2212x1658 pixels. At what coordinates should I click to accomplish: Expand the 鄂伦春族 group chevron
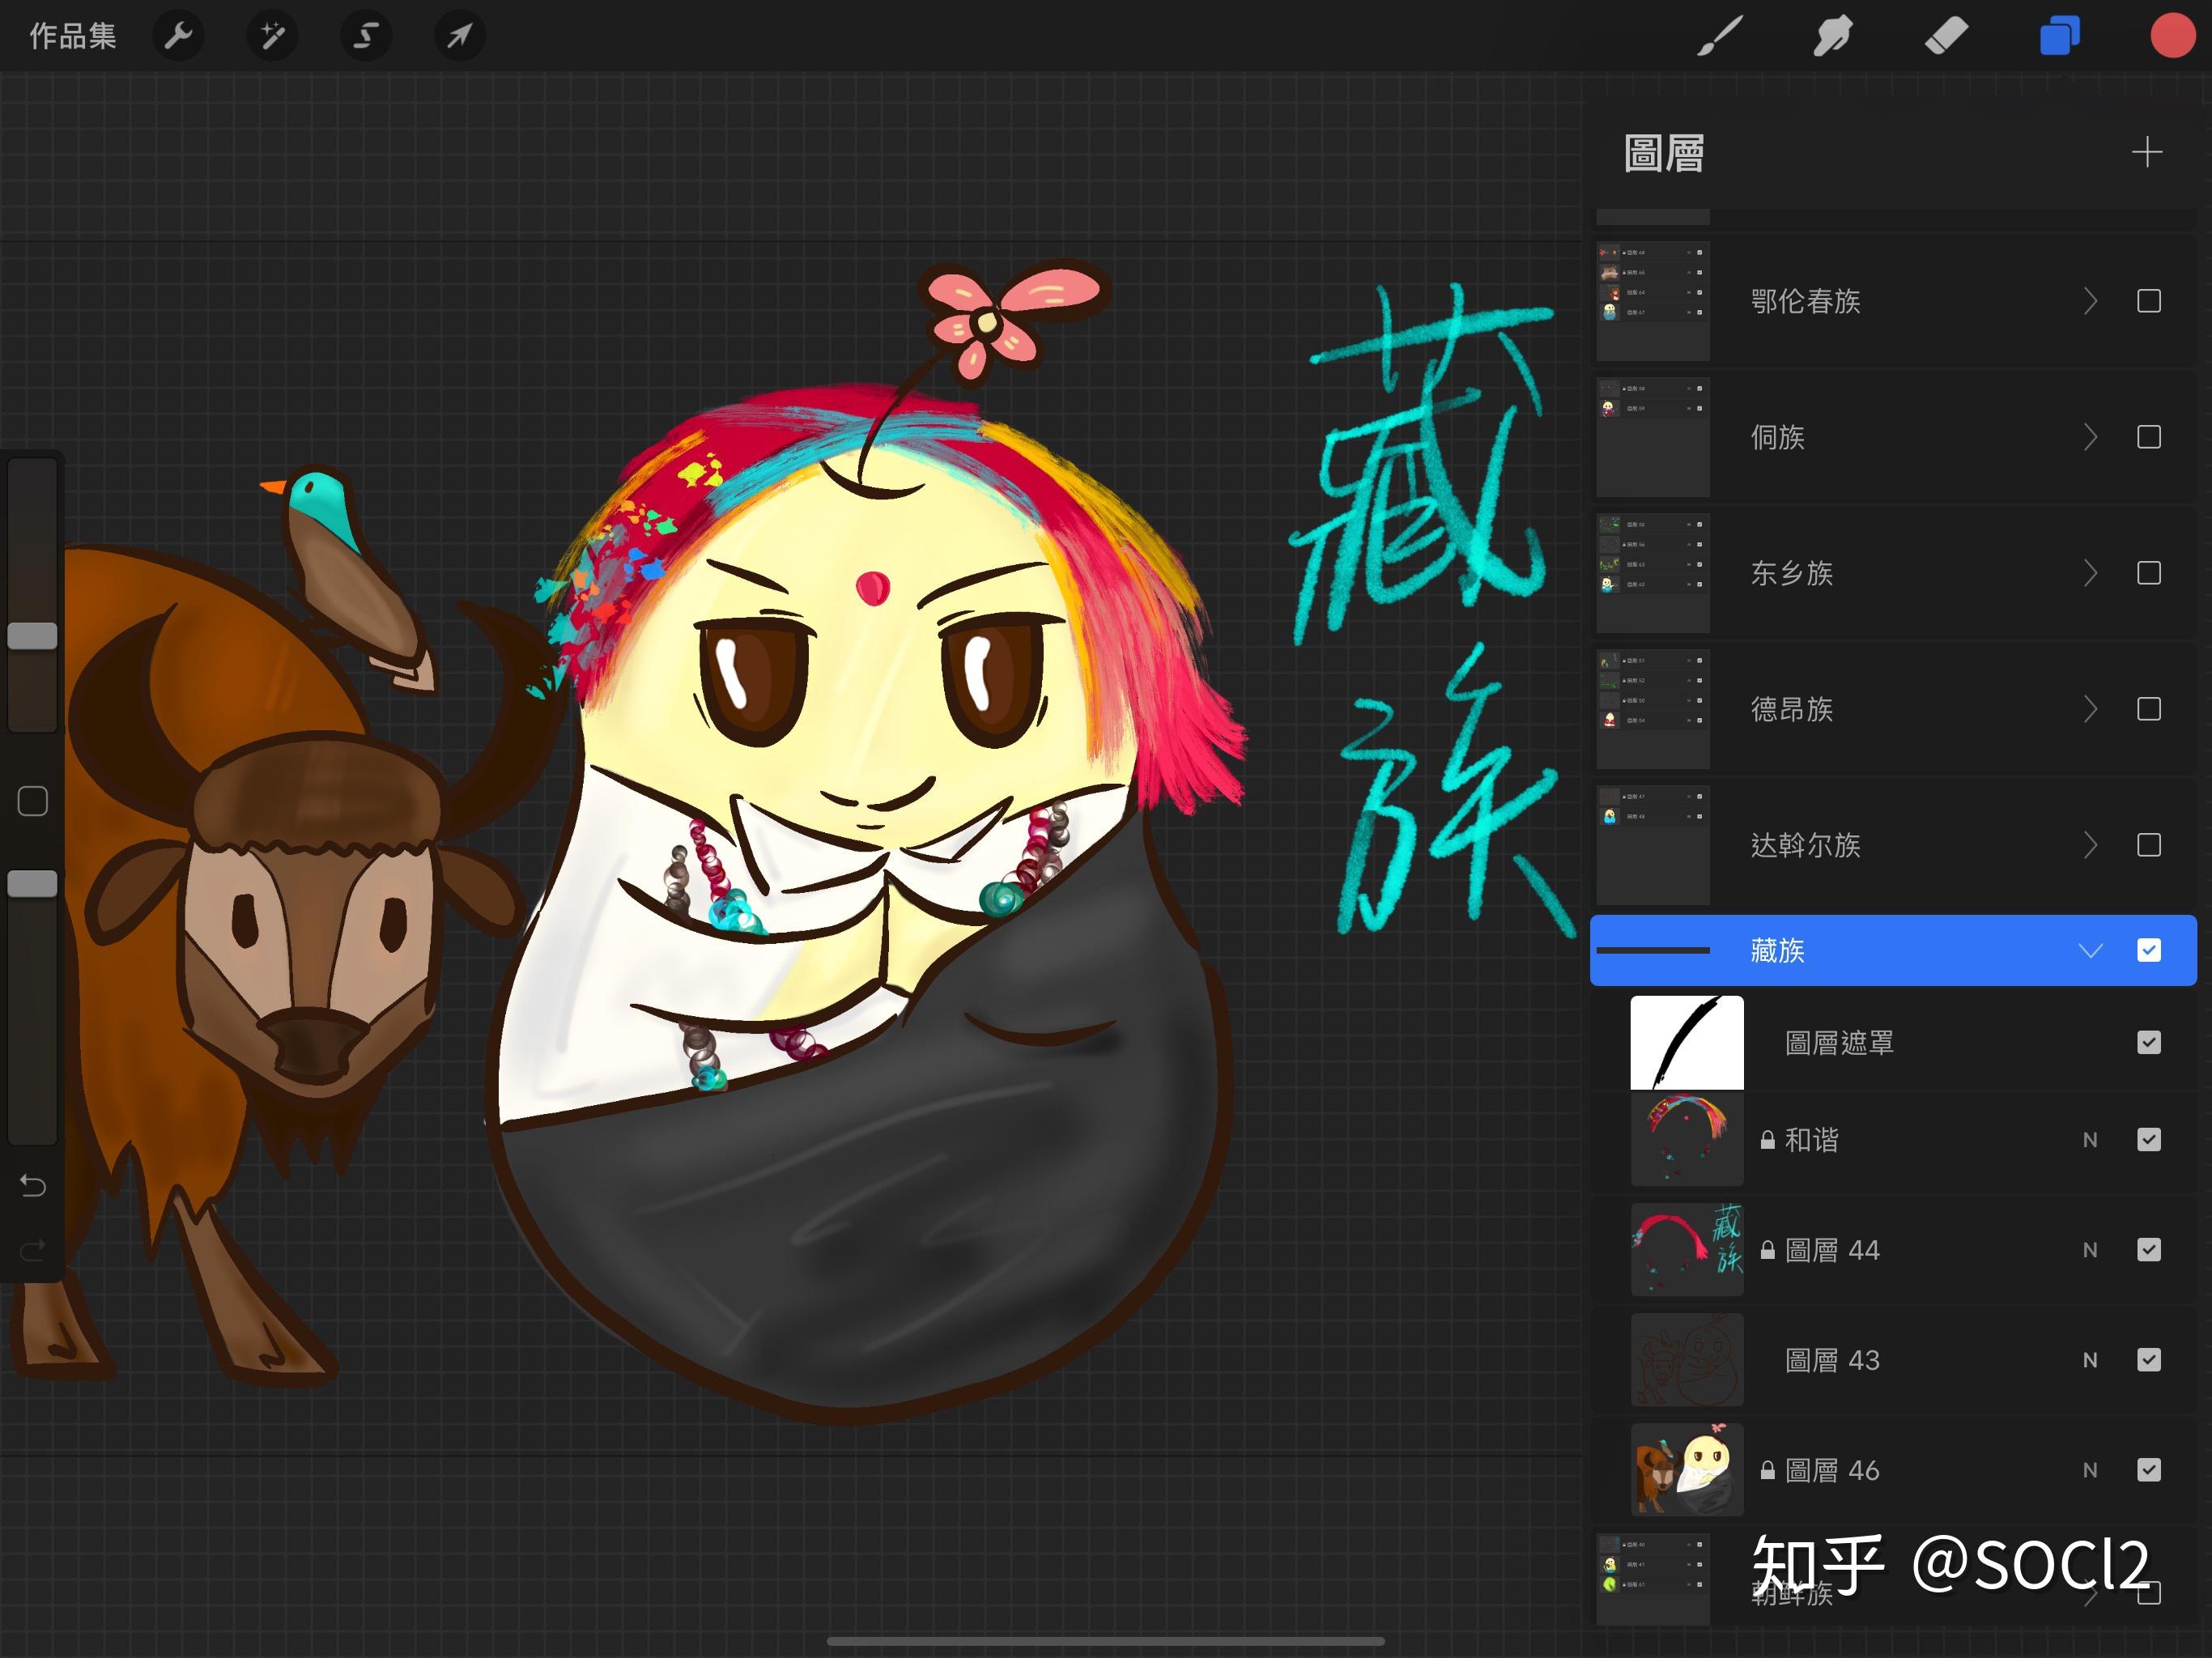pyautogui.click(x=2090, y=301)
